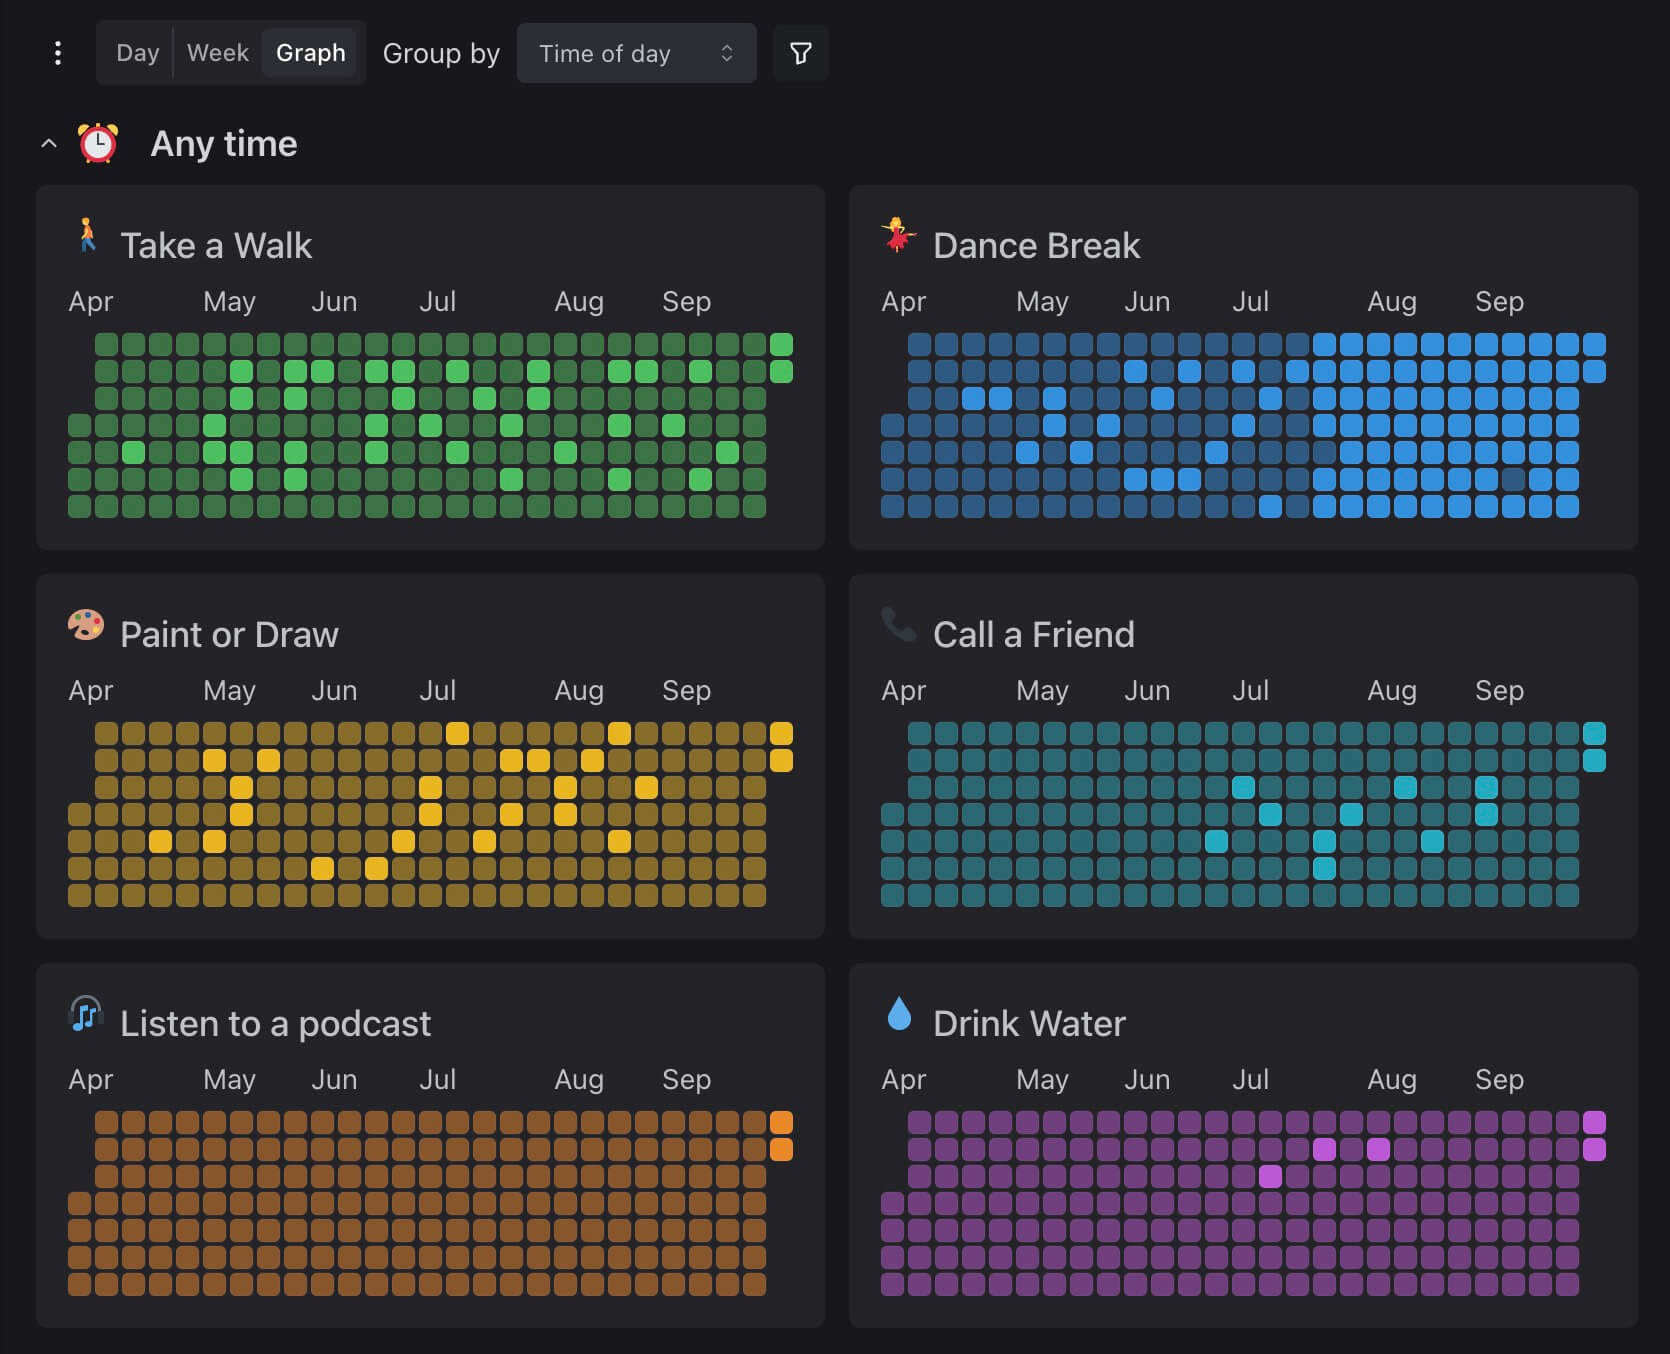This screenshot has width=1670, height=1354.
Task: Click the alarm clock icon beside Any time
Action: (x=98, y=143)
